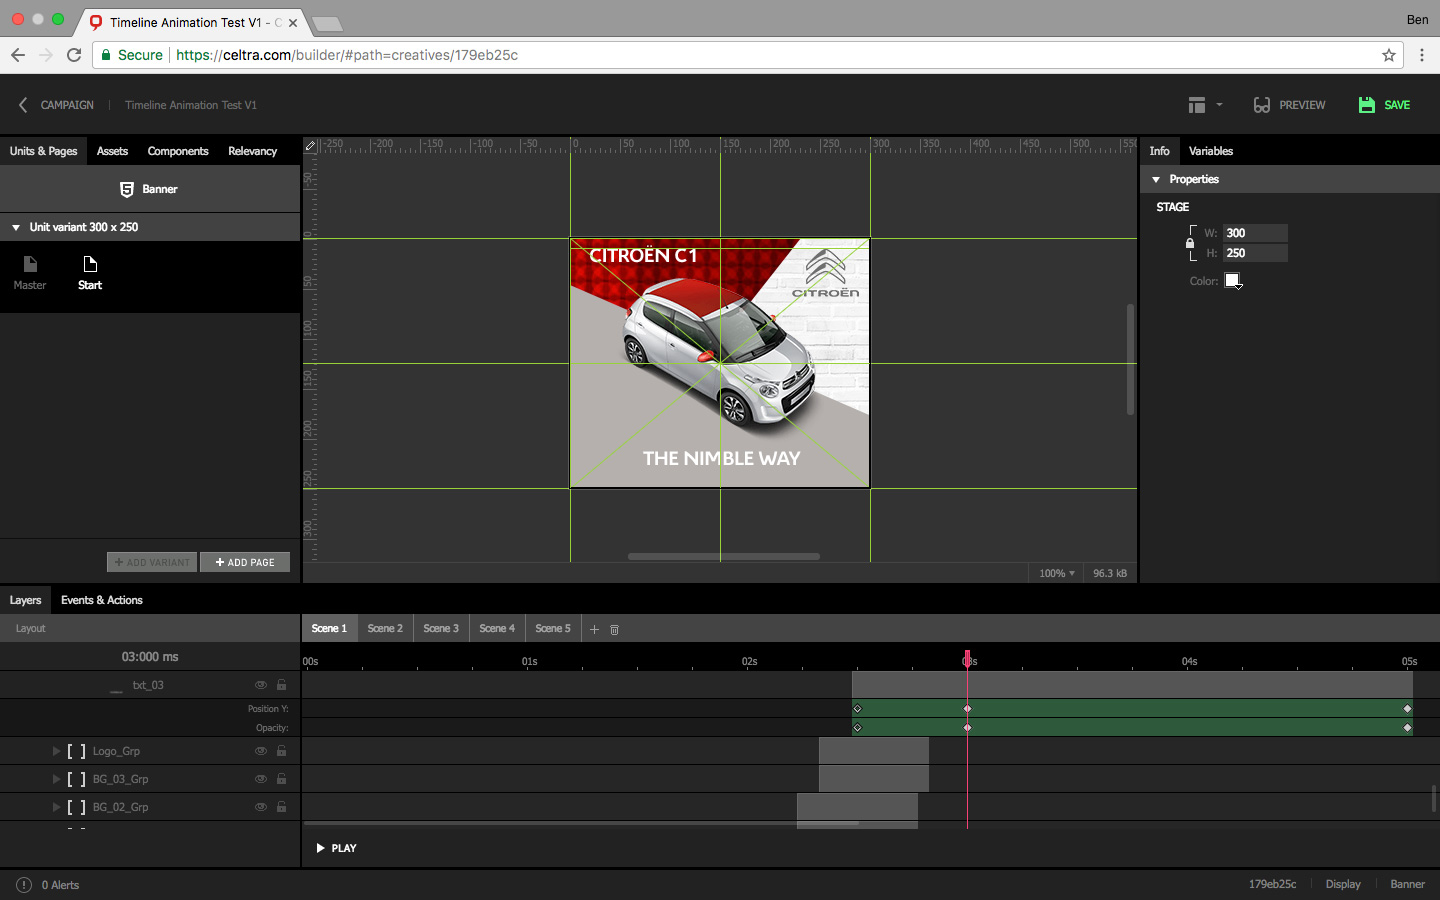
Task: Select the Master page icon
Action: 30,265
